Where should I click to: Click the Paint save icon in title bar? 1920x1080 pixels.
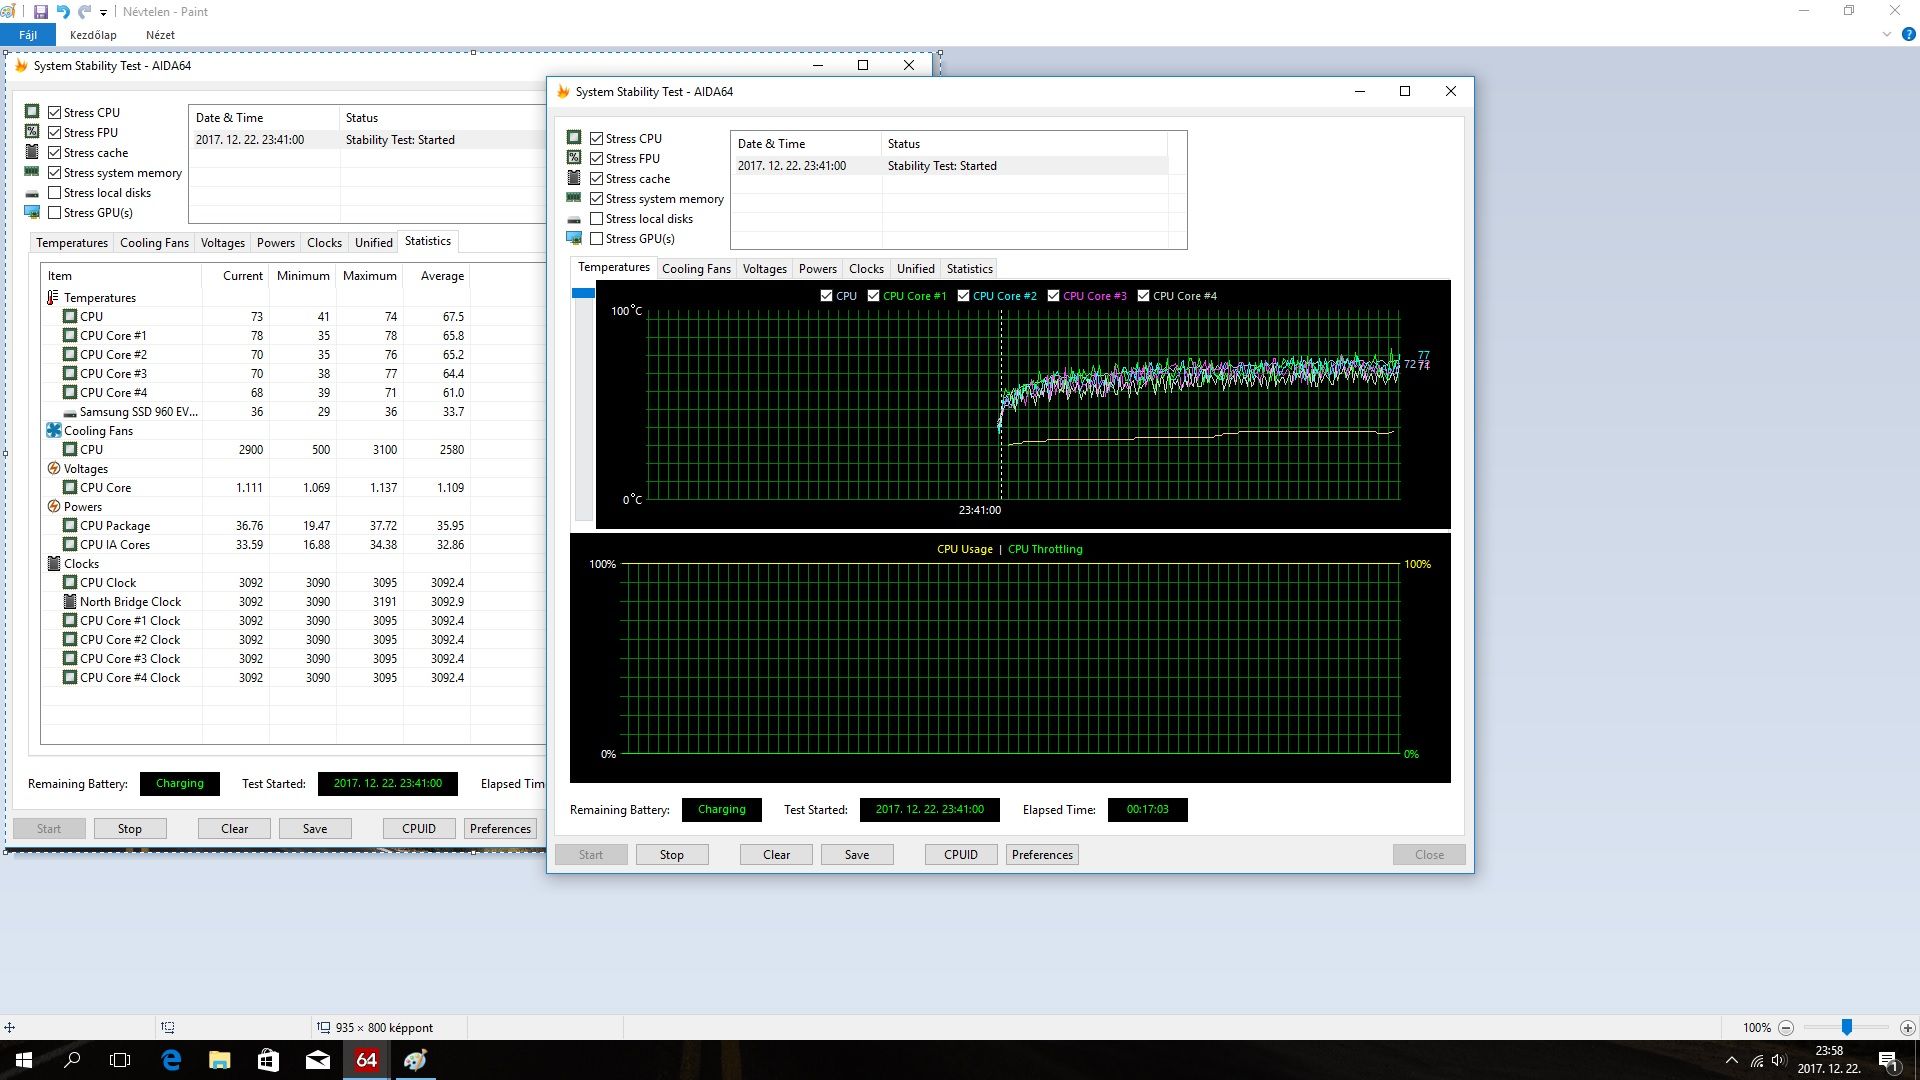point(41,12)
